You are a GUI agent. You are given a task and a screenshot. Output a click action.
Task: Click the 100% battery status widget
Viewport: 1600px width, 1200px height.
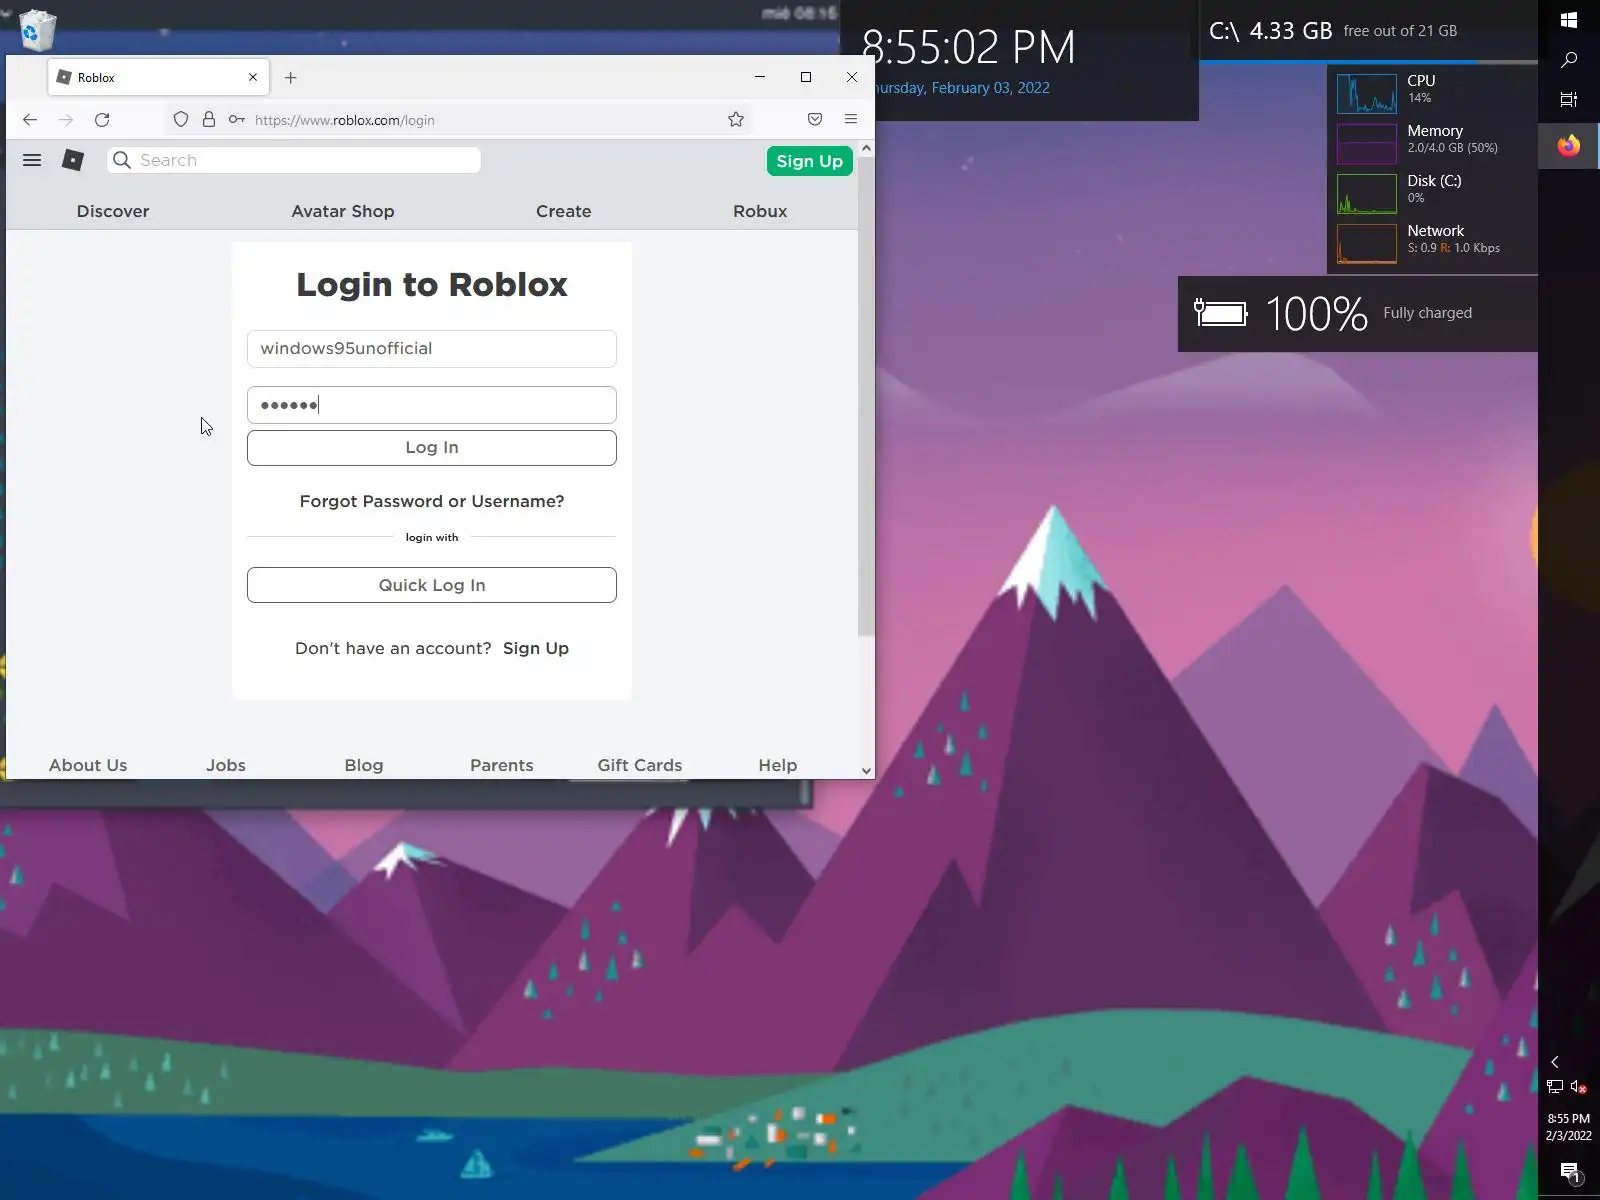(x=1358, y=314)
